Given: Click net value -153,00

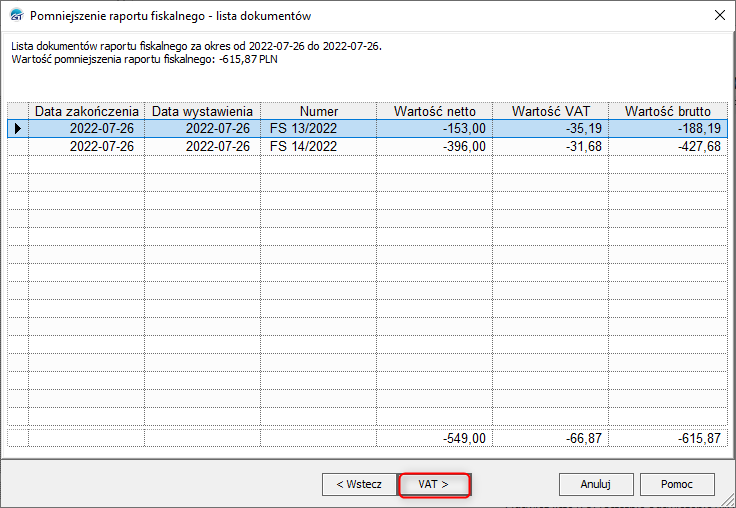Looking at the screenshot, I should (x=464, y=128).
